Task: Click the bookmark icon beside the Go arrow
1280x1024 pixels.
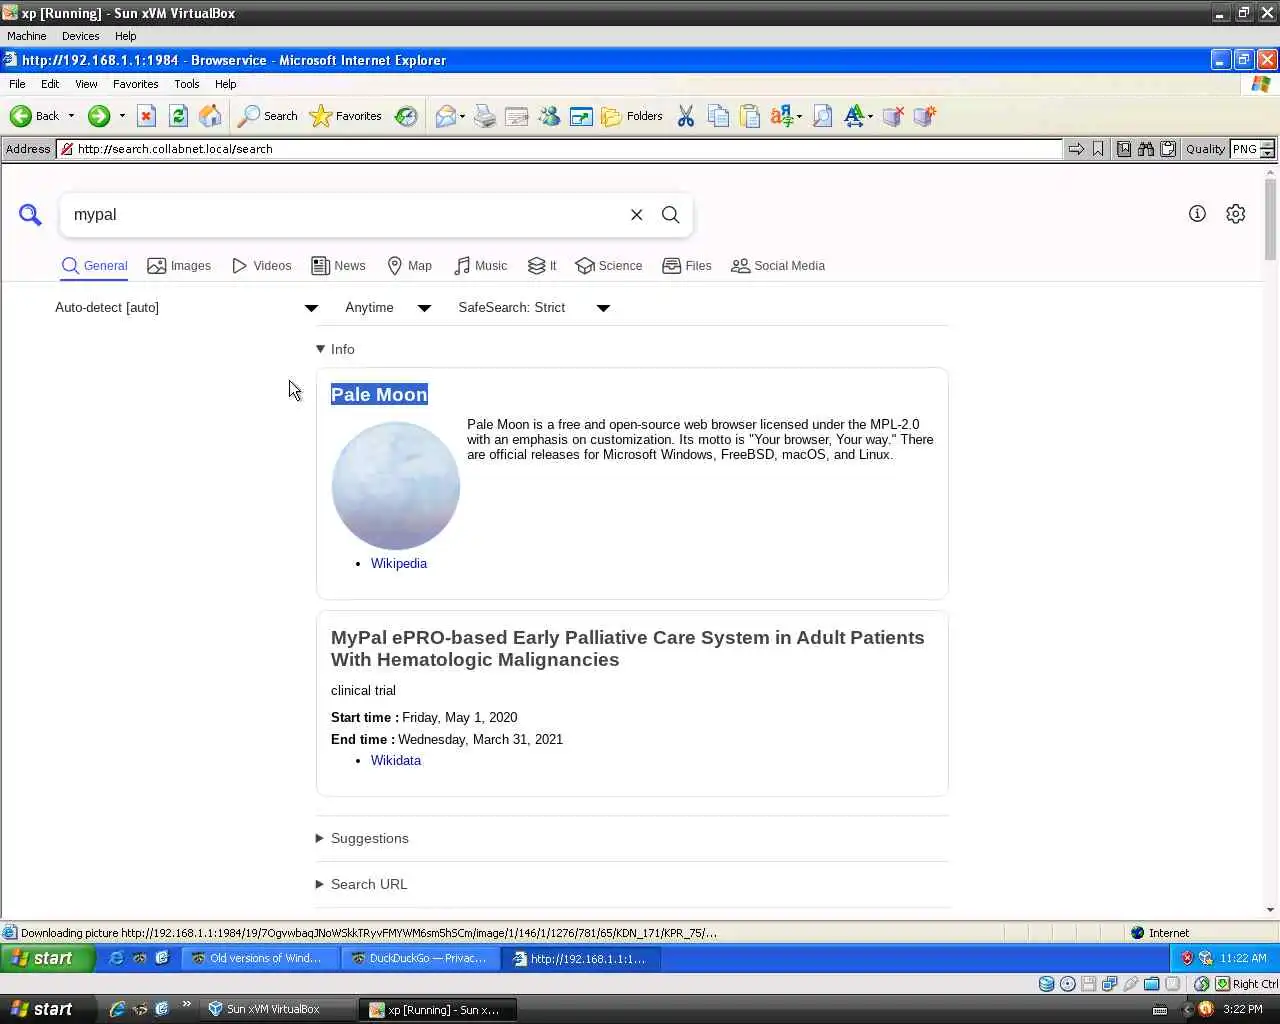Action: click(1098, 149)
